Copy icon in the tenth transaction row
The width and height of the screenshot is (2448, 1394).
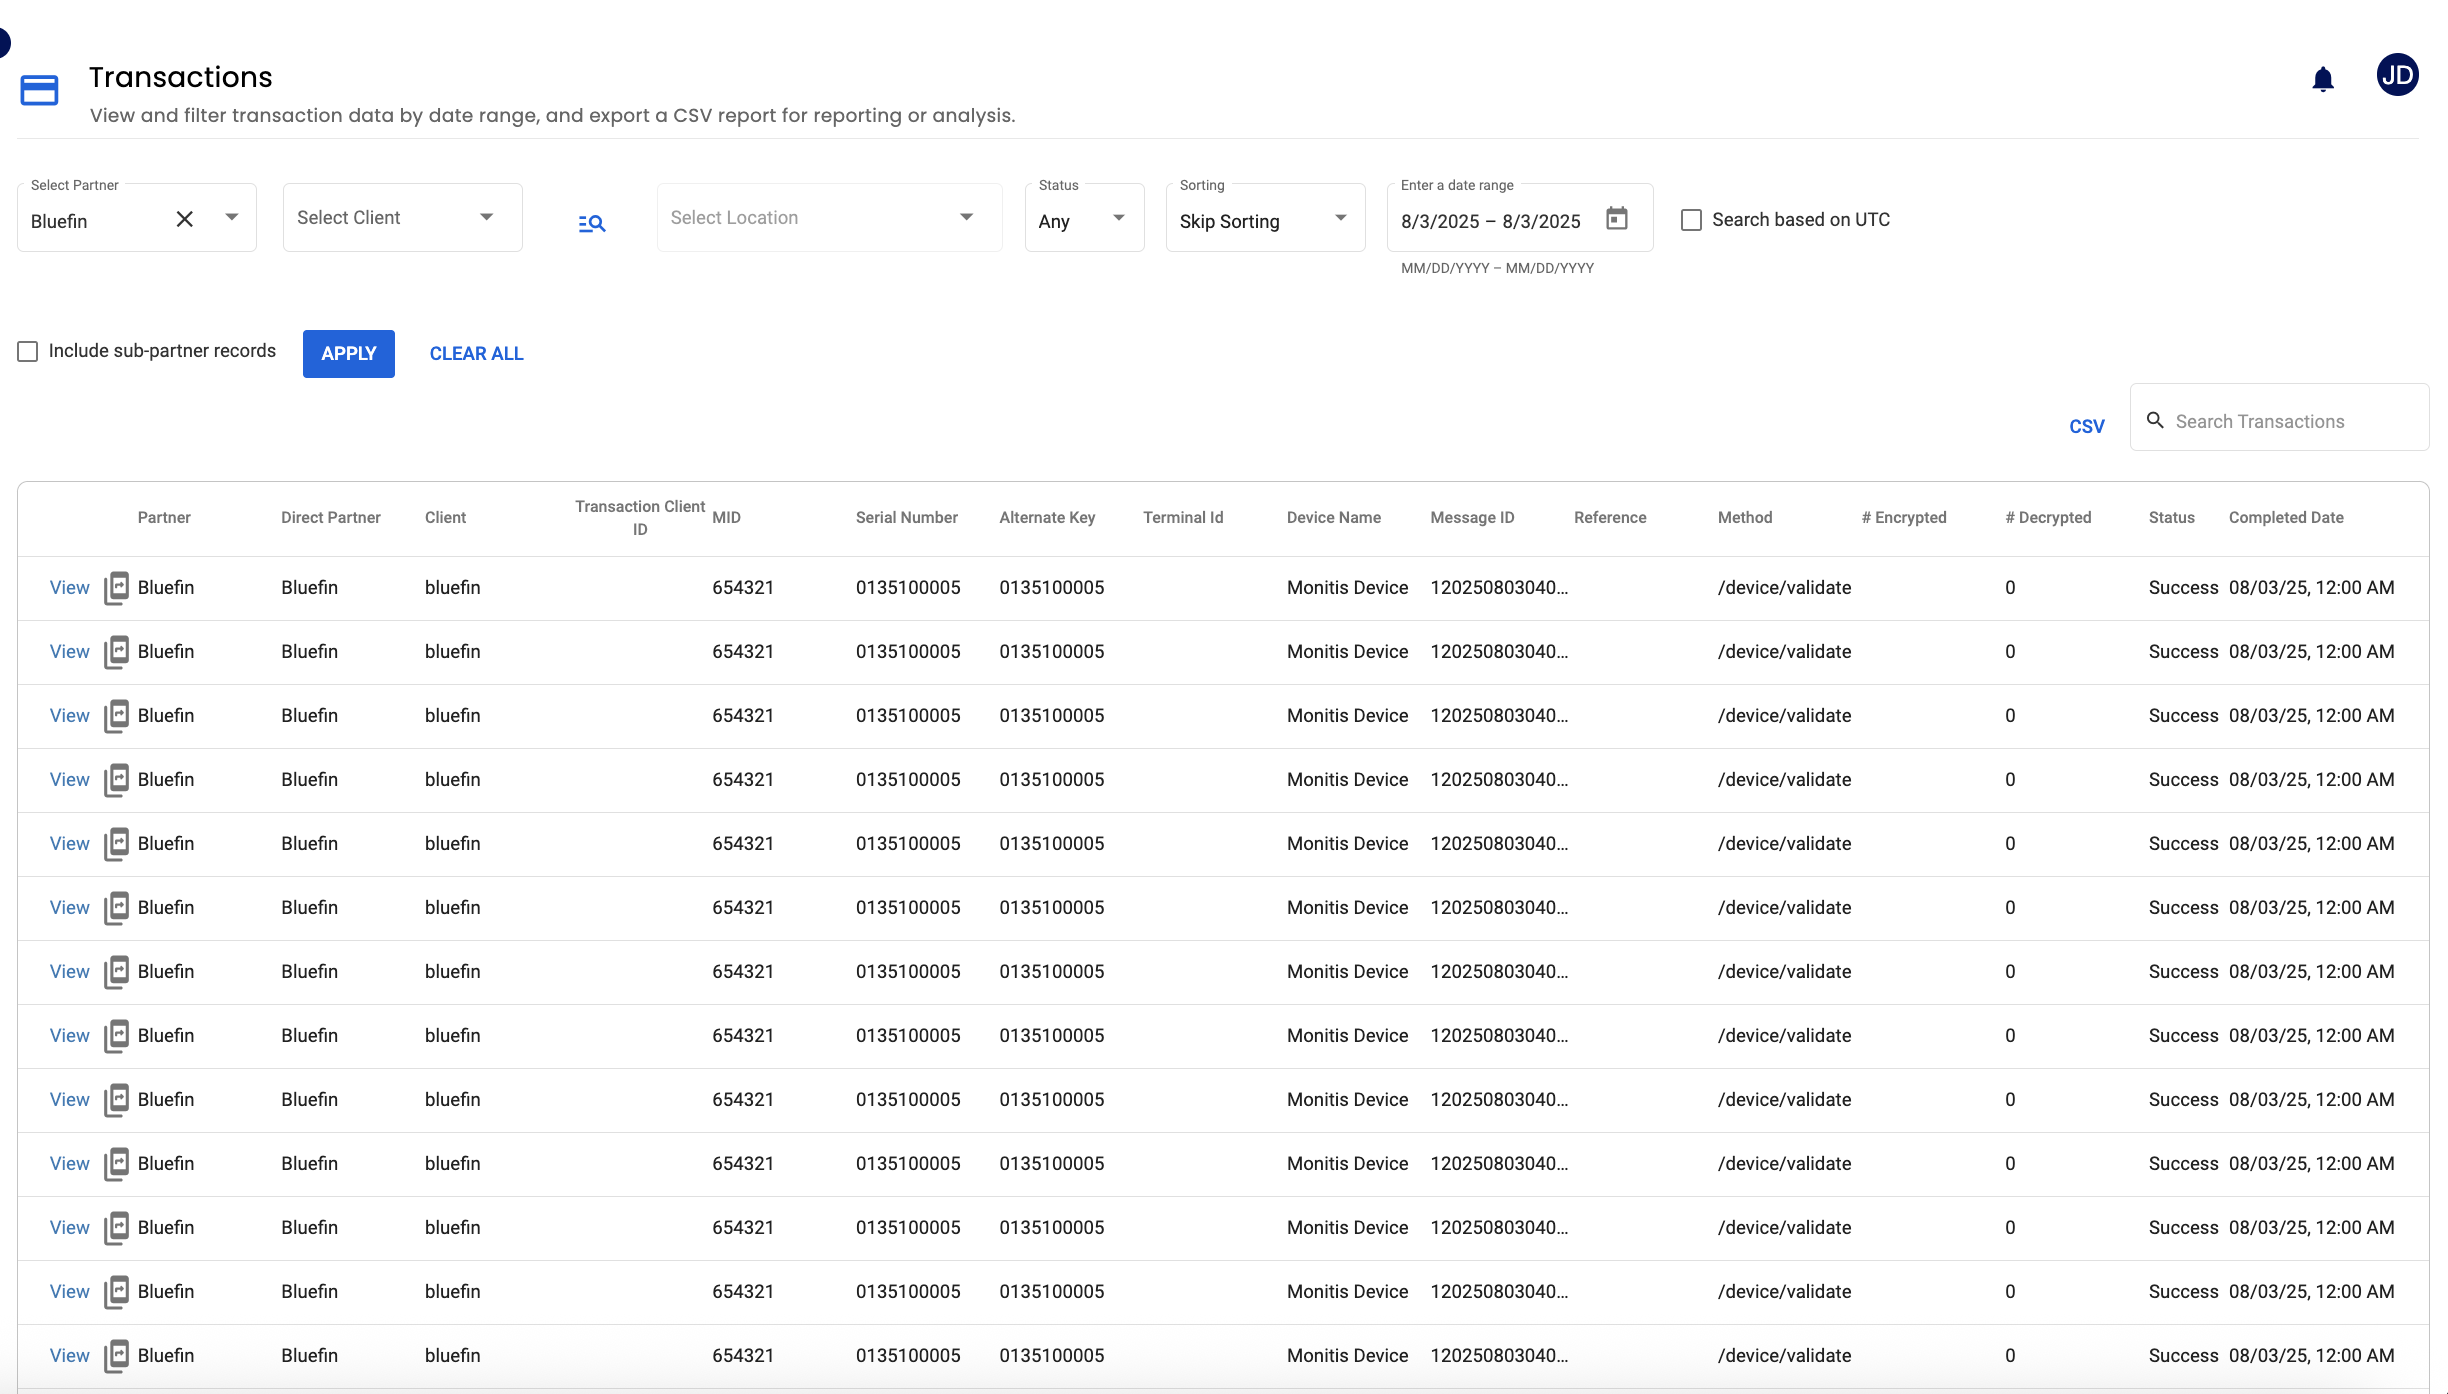click(117, 1164)
